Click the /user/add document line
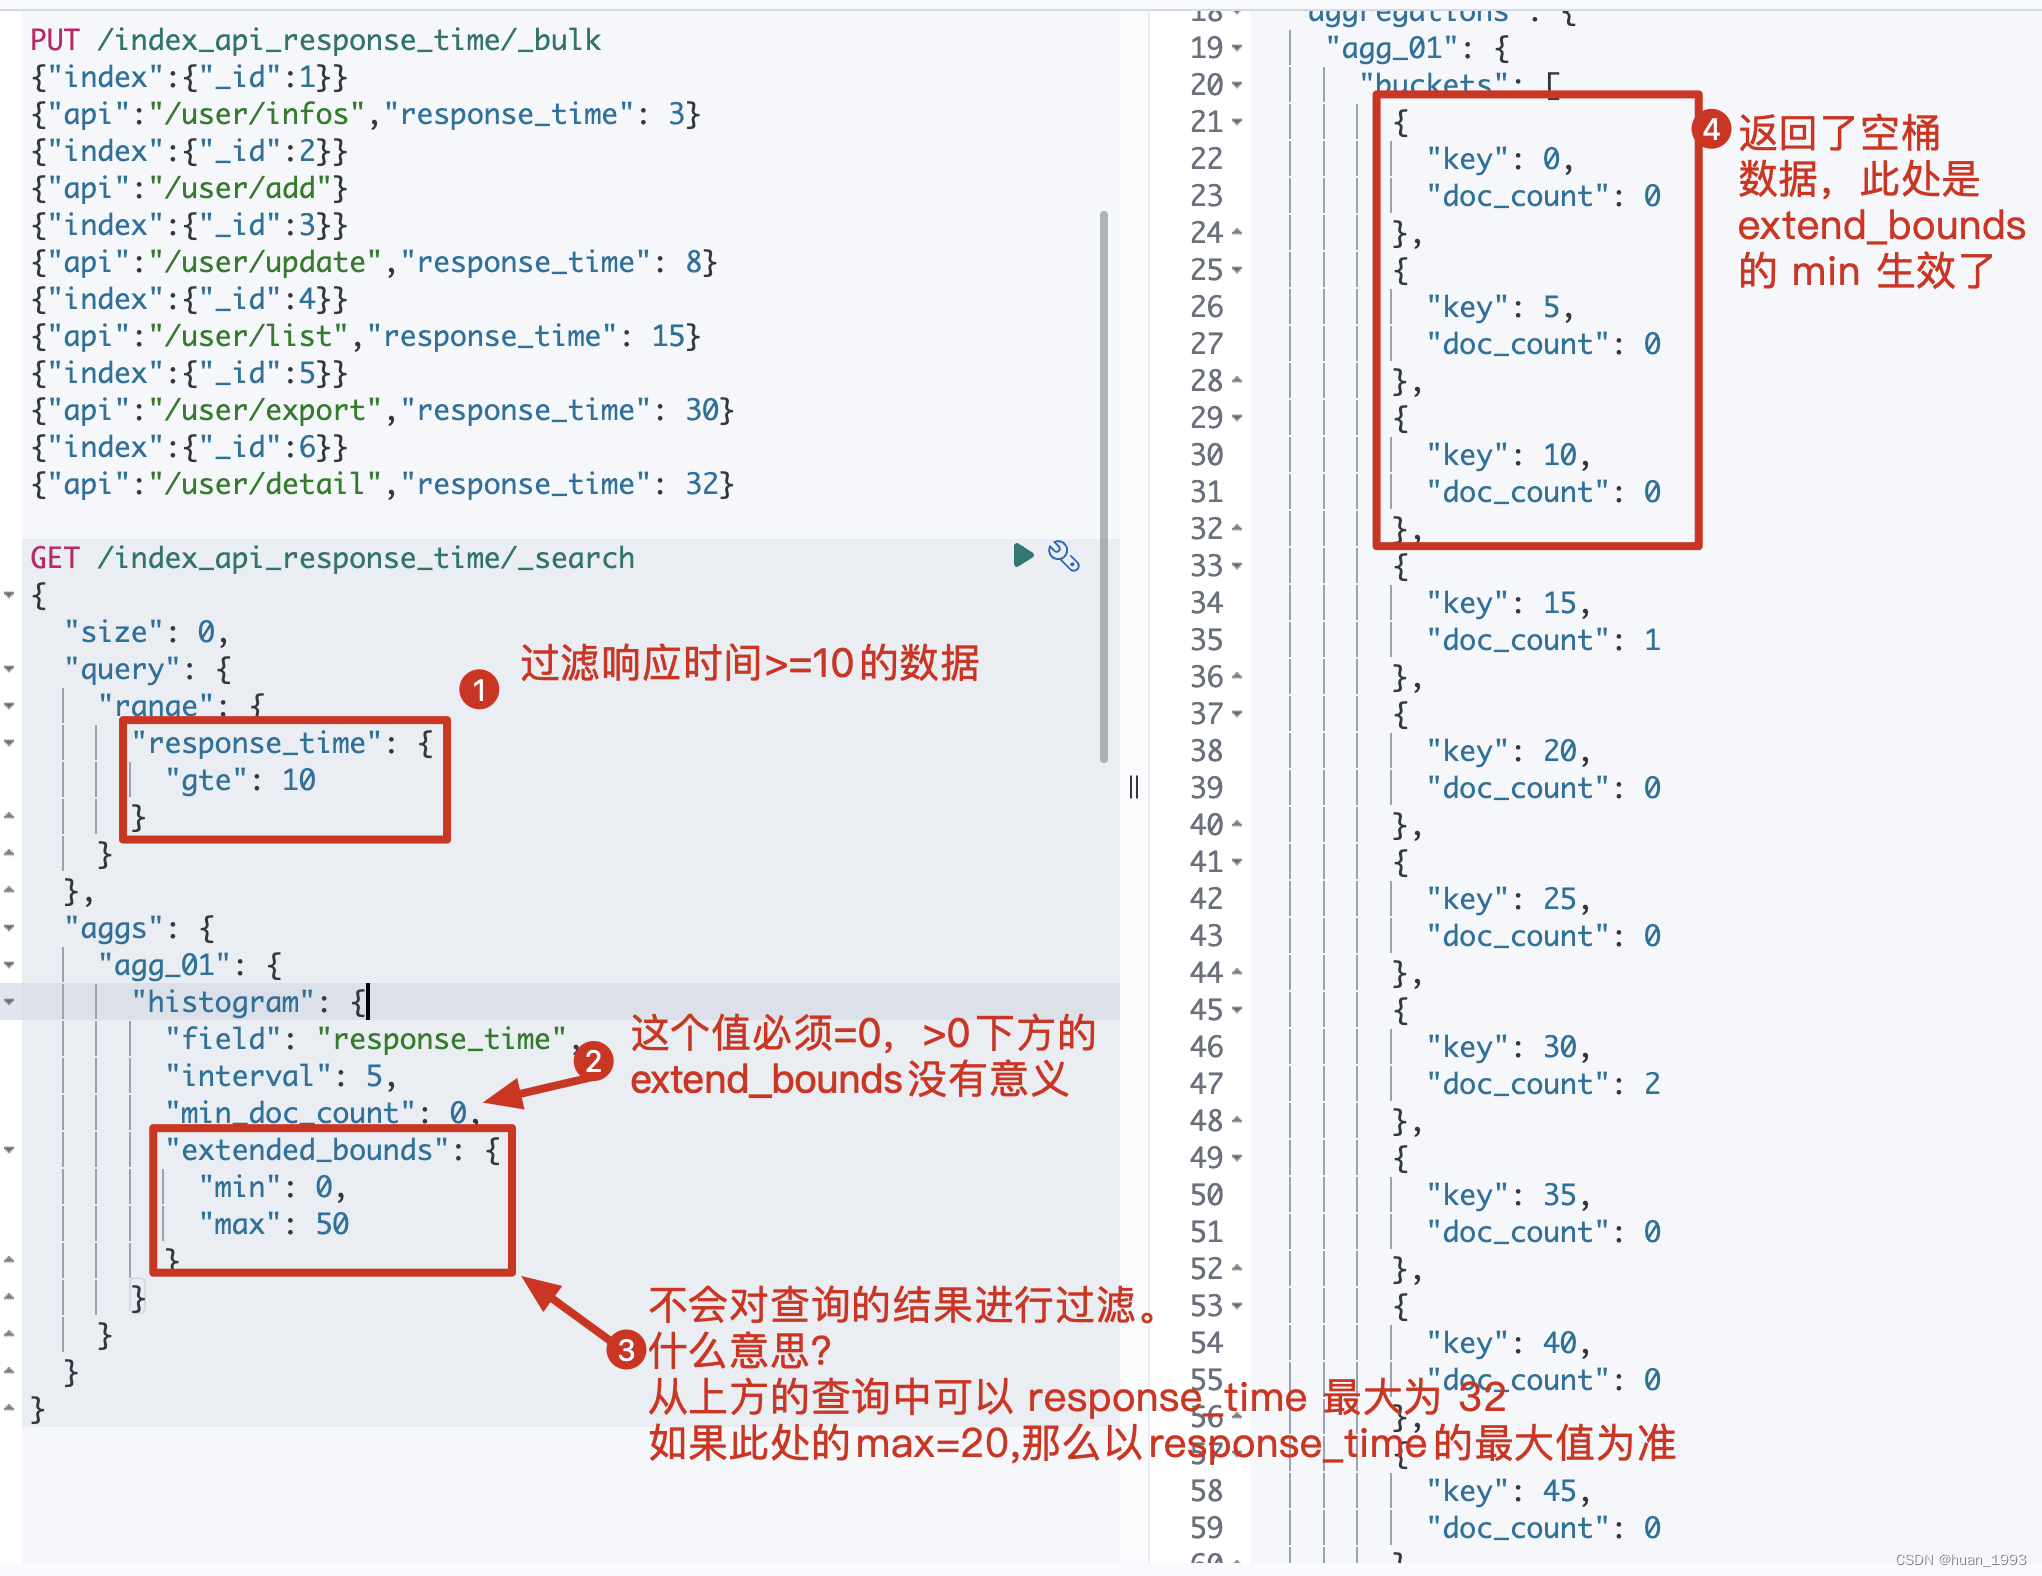Screen dimensions: 2042x1576 tap(189, 188)
